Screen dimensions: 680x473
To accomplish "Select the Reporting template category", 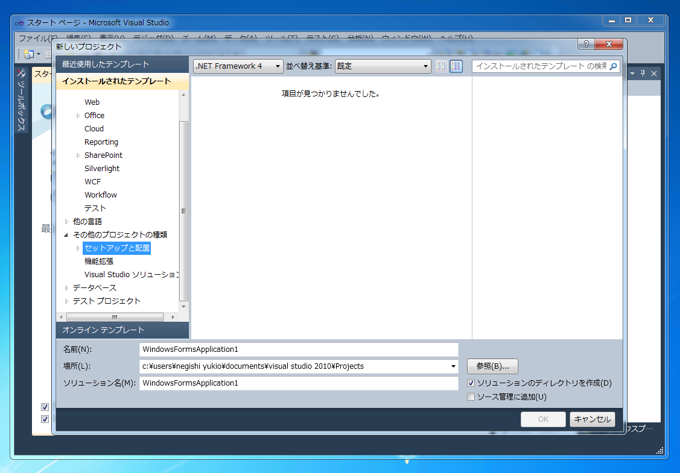I will point(101,142).
